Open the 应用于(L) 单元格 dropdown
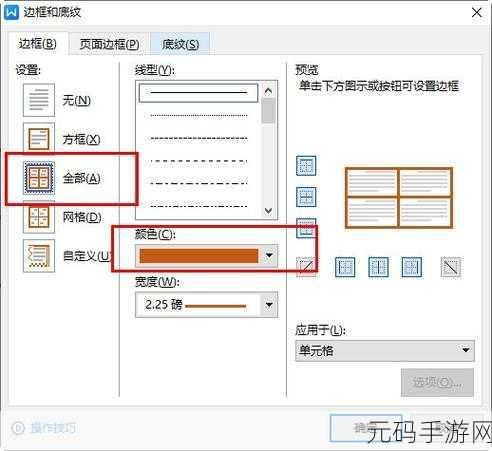This screenshot has width=492, height=451. point(385,350)
